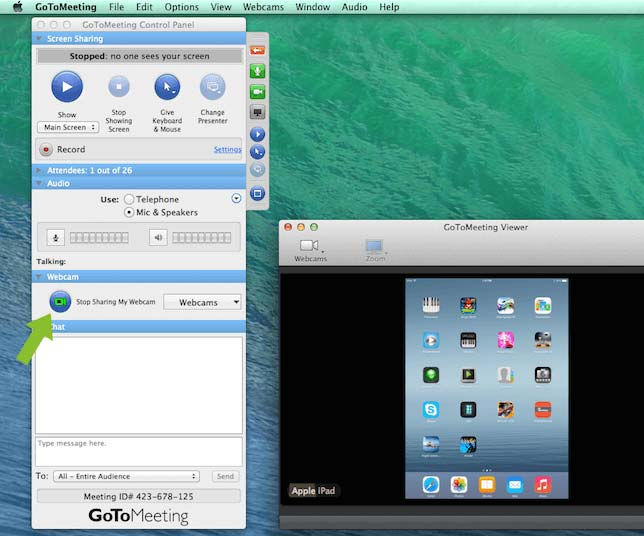Open the All - Entire Audience recipient dropdown

(126, 476)
